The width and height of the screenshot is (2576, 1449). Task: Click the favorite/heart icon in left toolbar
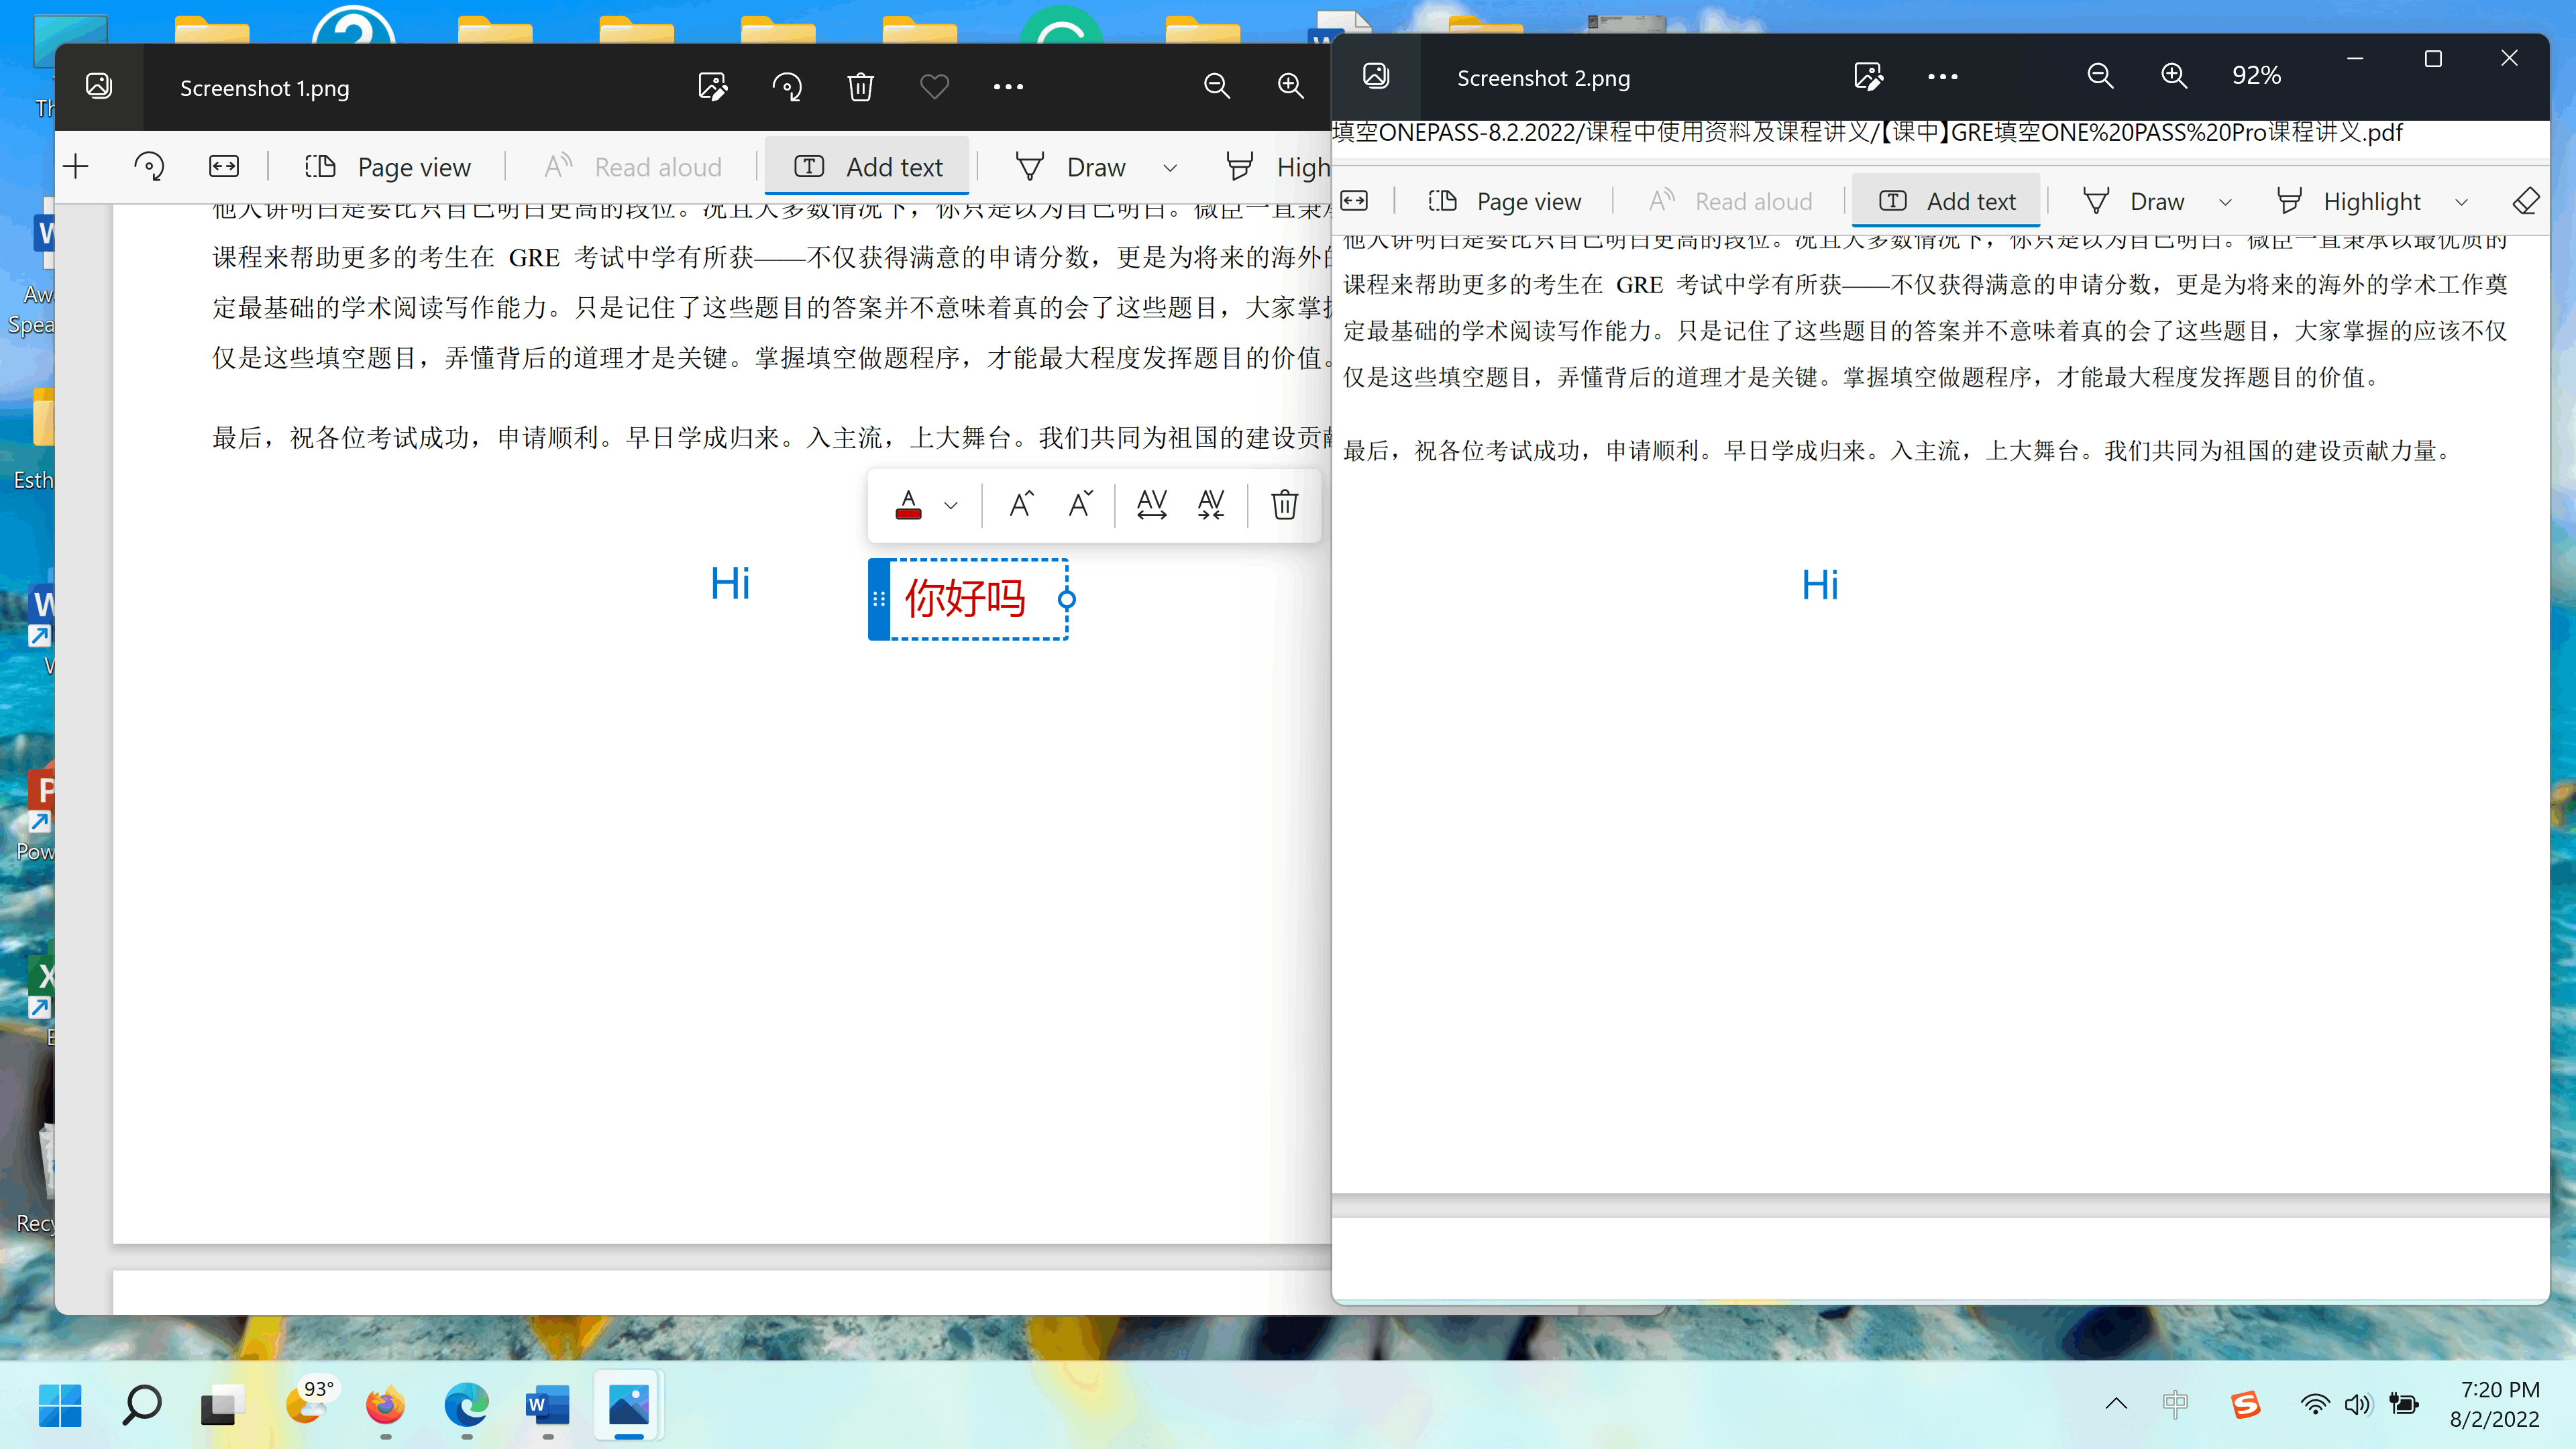(x=934, y=87)
